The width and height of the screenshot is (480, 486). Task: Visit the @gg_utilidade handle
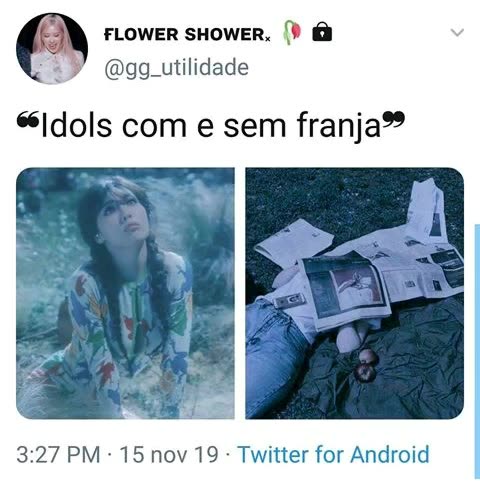[177, 68]
